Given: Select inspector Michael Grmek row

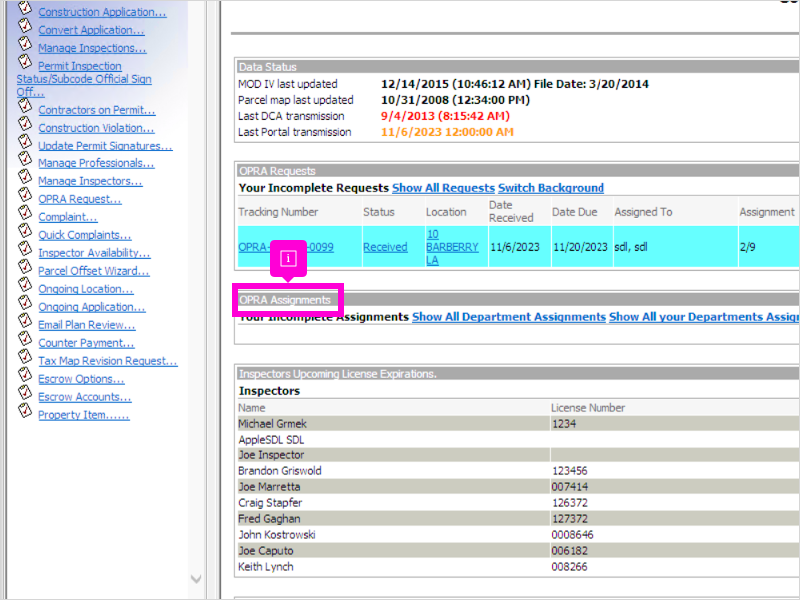Looking at the screenshot, I should (518, 424).
